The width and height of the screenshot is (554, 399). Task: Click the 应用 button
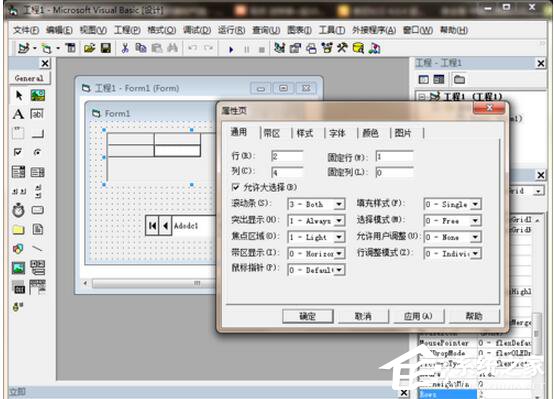pyautogui.click(x=418, y=316)
